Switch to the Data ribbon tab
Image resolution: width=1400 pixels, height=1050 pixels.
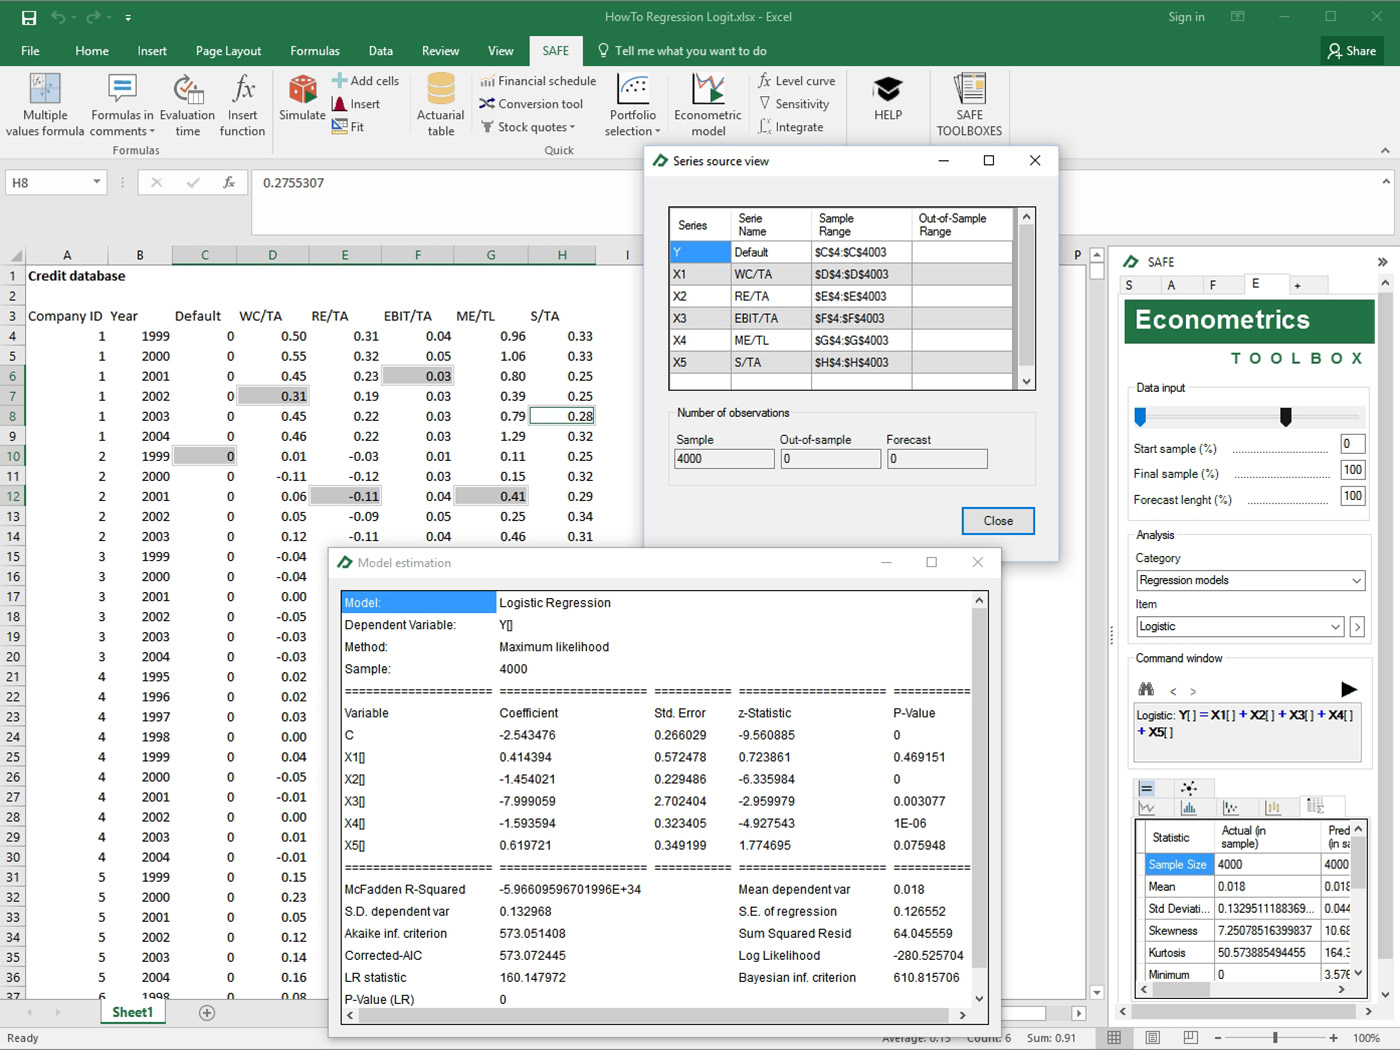pyautogui.click(x=381, y=51)
